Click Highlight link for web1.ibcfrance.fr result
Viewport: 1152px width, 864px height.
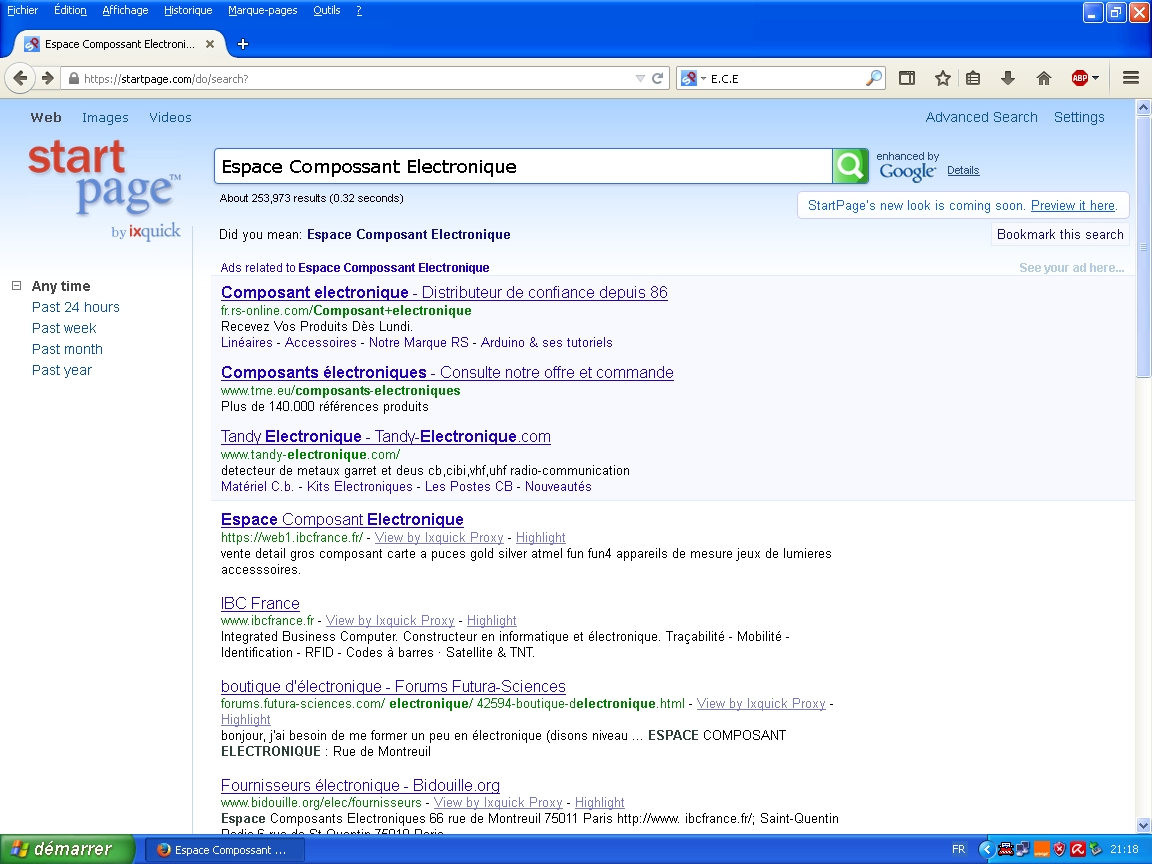click(x=541, y=538)
